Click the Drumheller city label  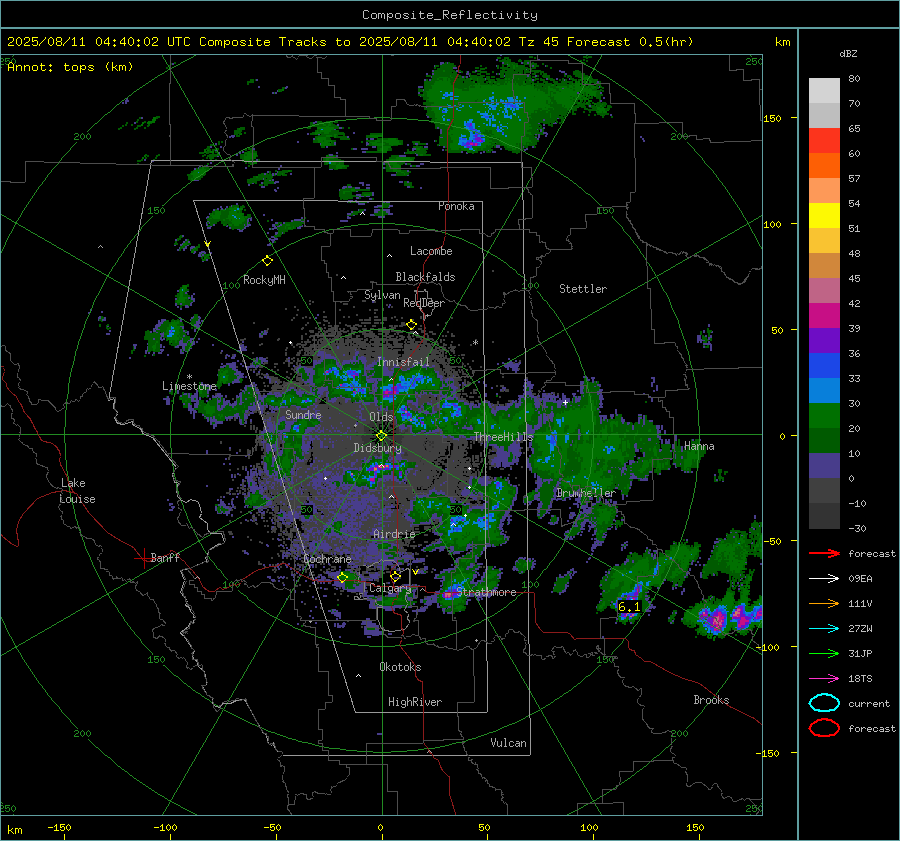(x=585, y=493)
